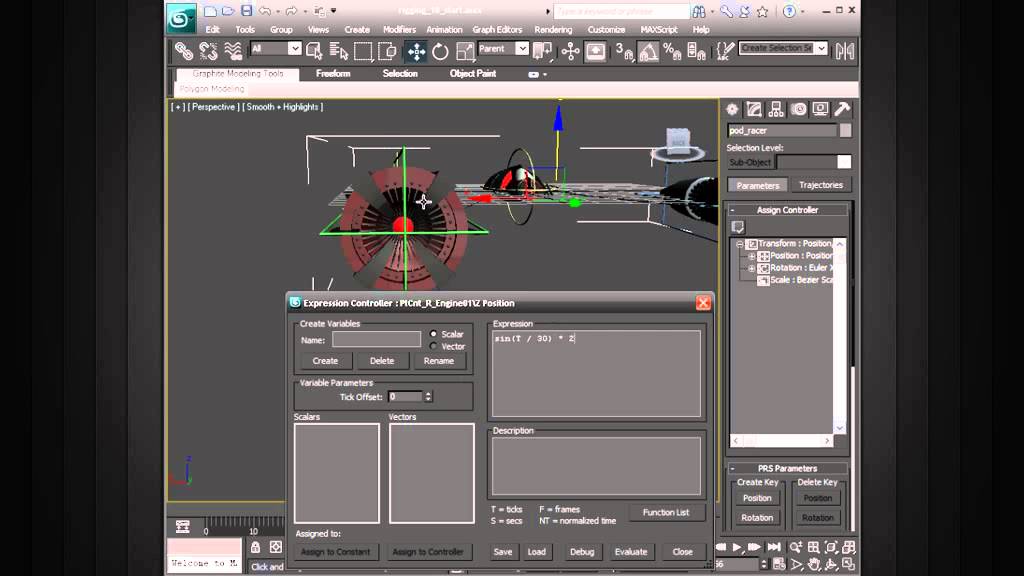Open the Graph Editors menu

point(497,29)
